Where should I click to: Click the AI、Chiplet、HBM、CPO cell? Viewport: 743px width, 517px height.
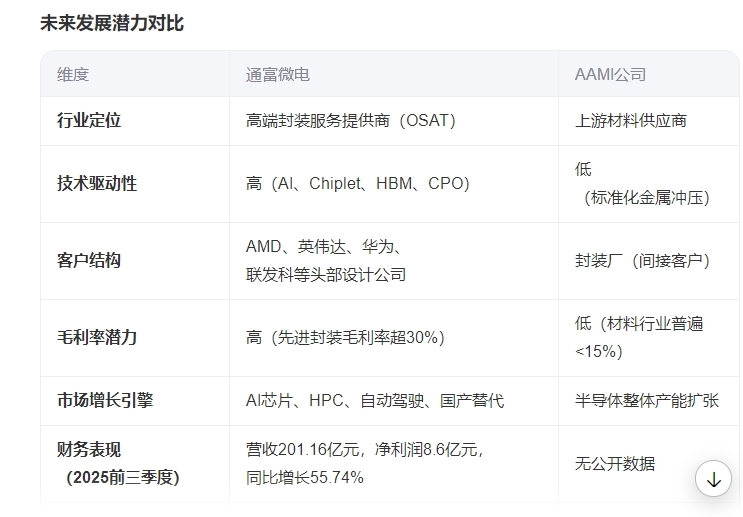tap(358, 184)
